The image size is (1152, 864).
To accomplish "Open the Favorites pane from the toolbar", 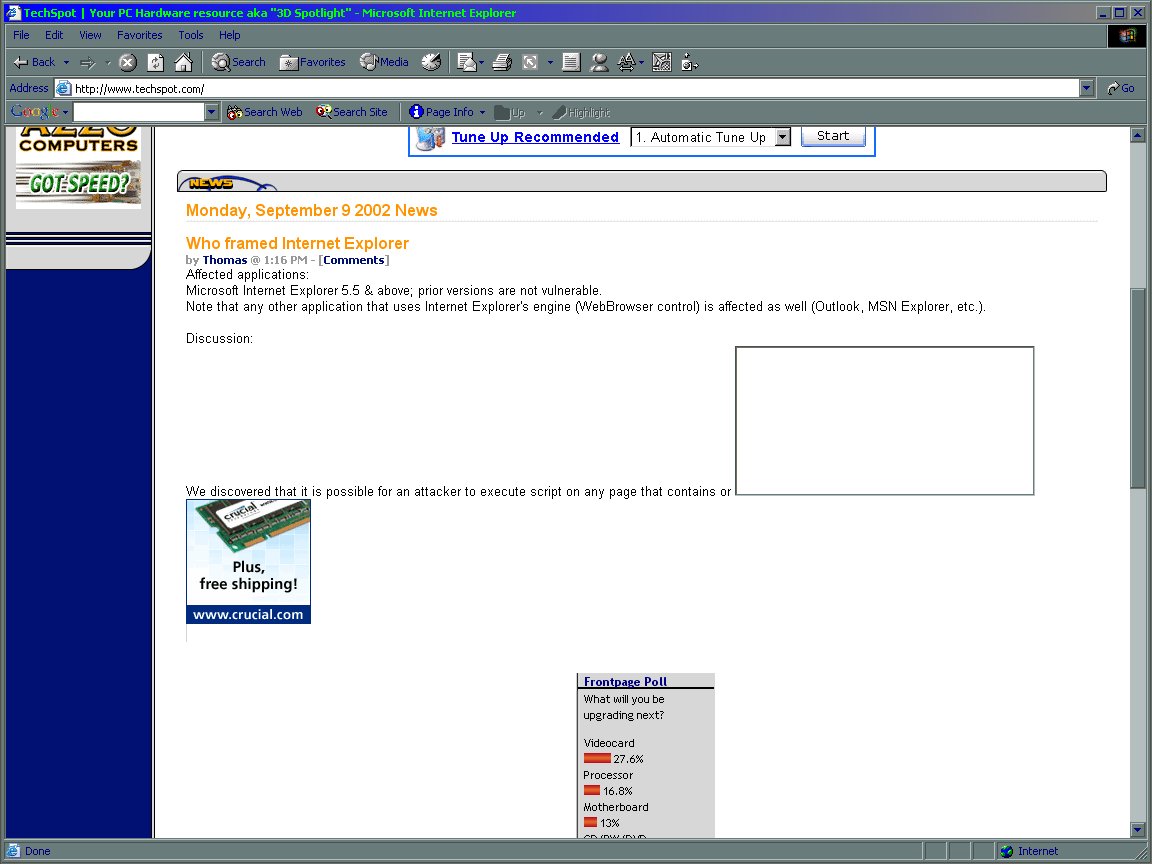I will pos(312,62).
